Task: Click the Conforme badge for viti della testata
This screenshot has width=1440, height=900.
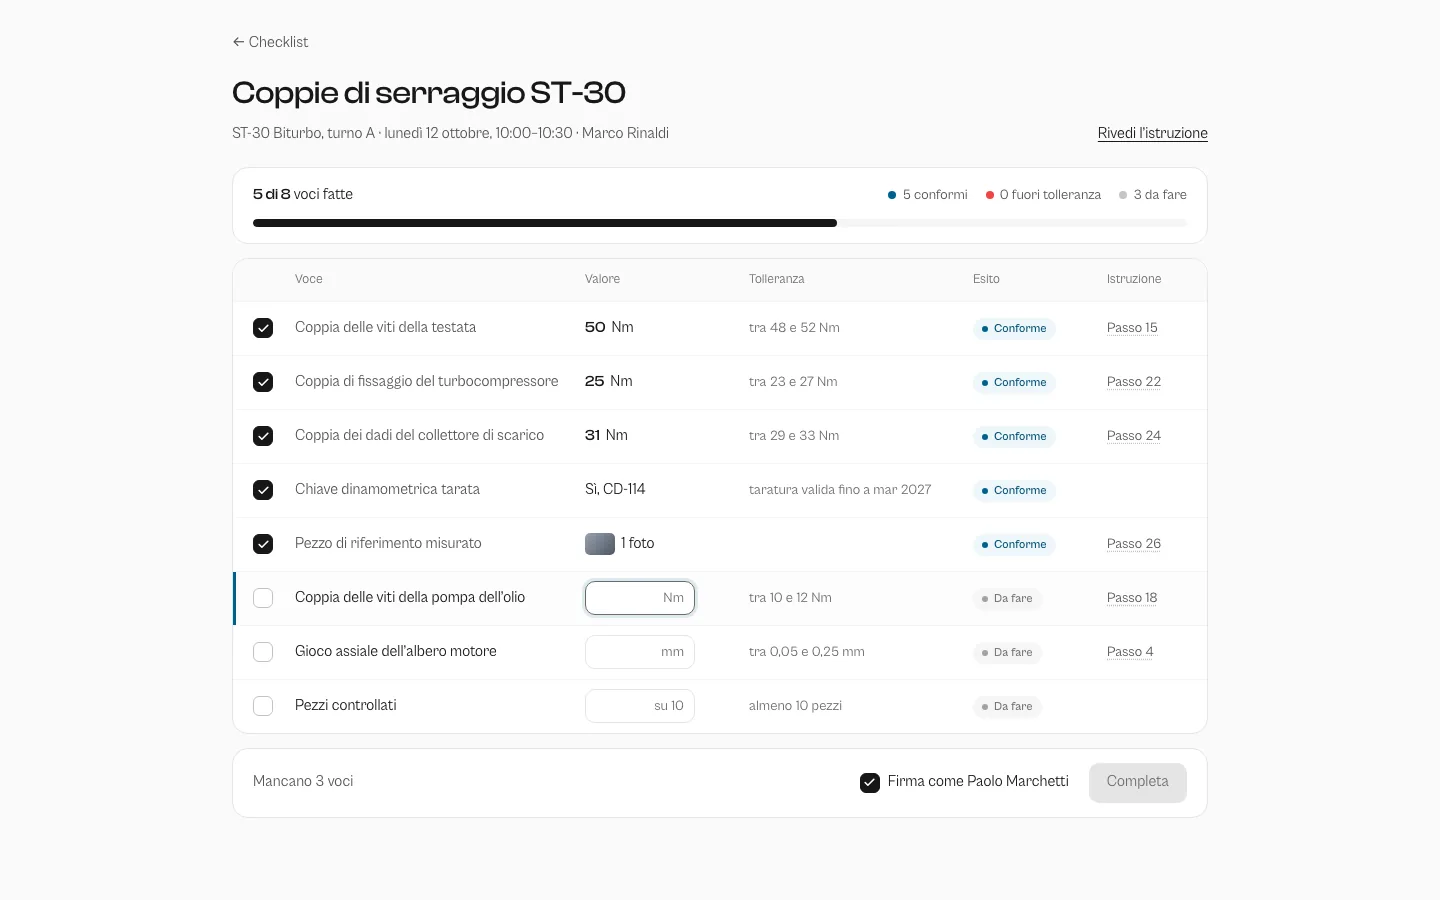Action: click(x=1014, y=328)
